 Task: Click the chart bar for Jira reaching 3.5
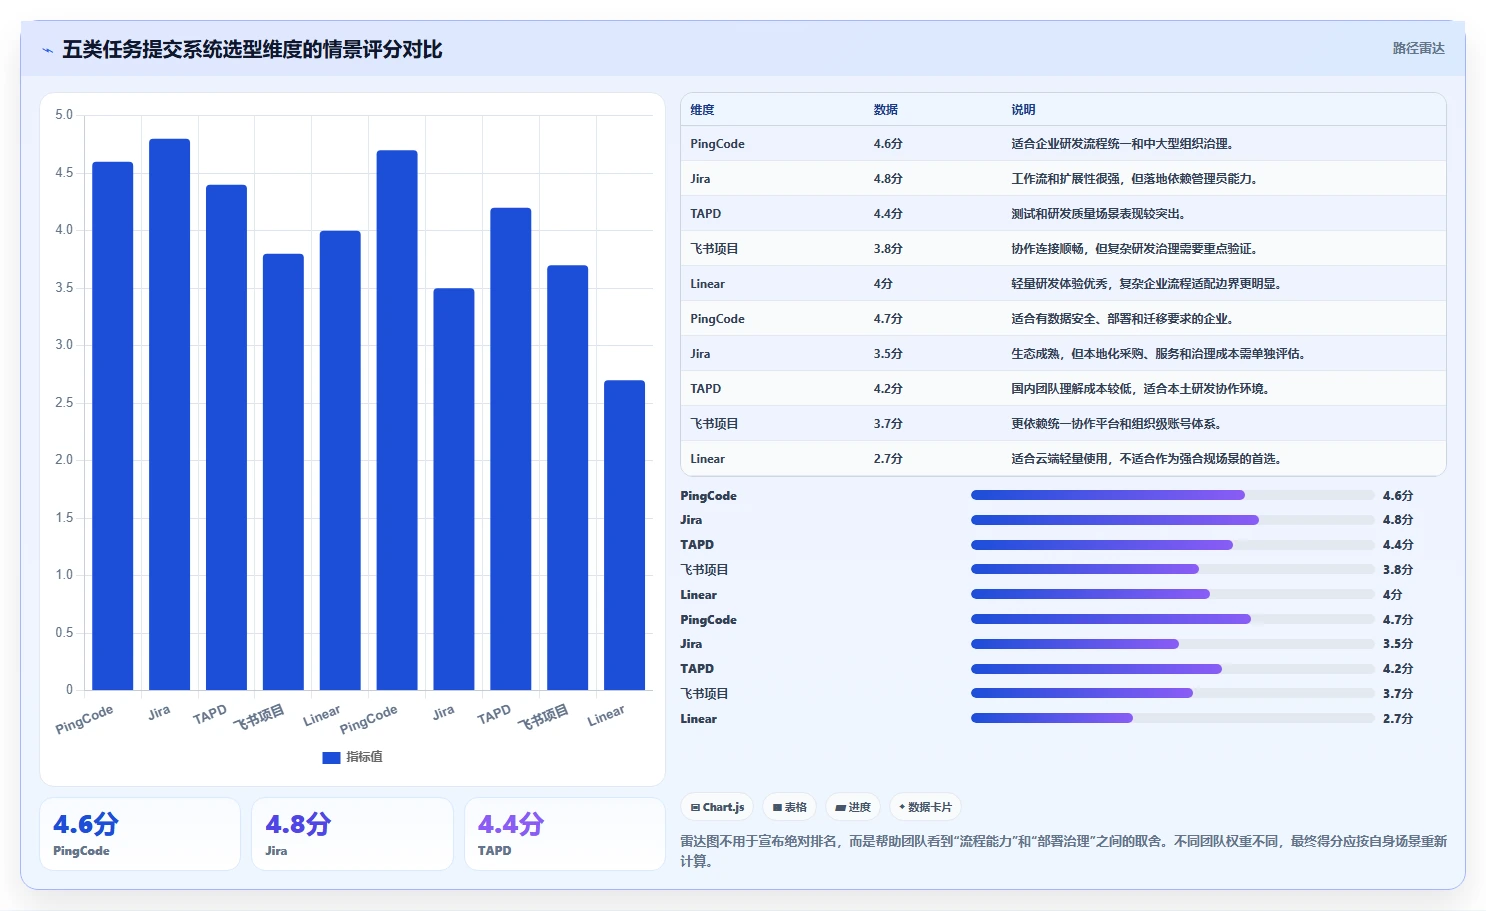pyautogui.click(x=454, y=489)
